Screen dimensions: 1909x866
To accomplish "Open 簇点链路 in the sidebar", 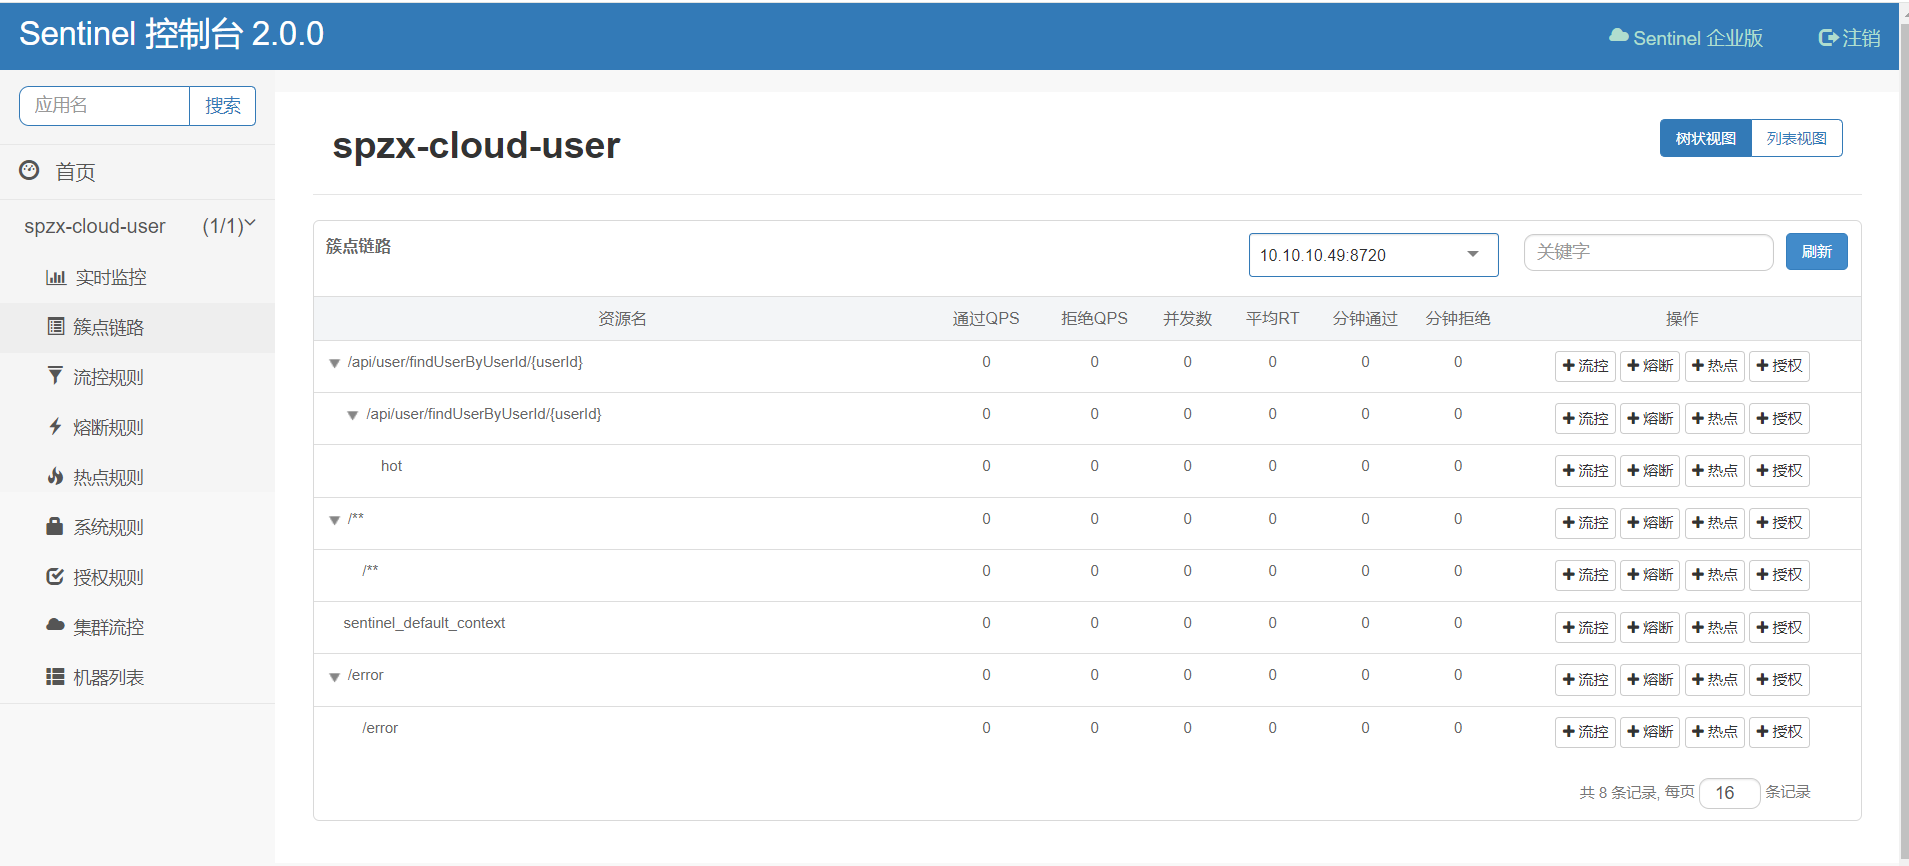I will [x=108, y=327].
